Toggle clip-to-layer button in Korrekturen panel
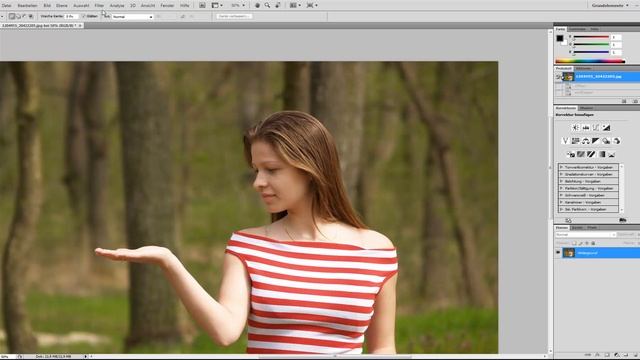 click(622, 220)
